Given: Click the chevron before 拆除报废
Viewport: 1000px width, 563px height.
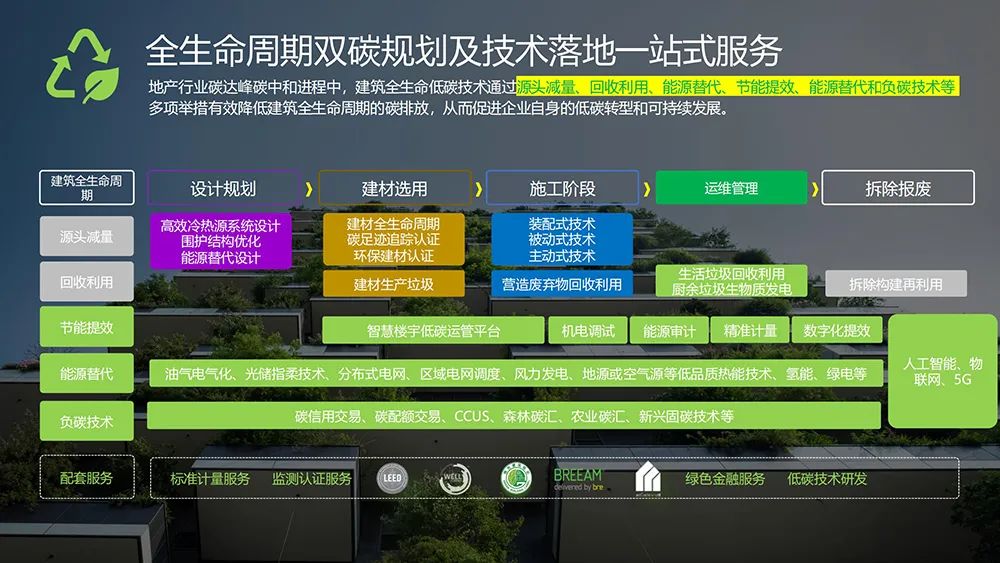Looking at the screenshot, I should [814, 188].
